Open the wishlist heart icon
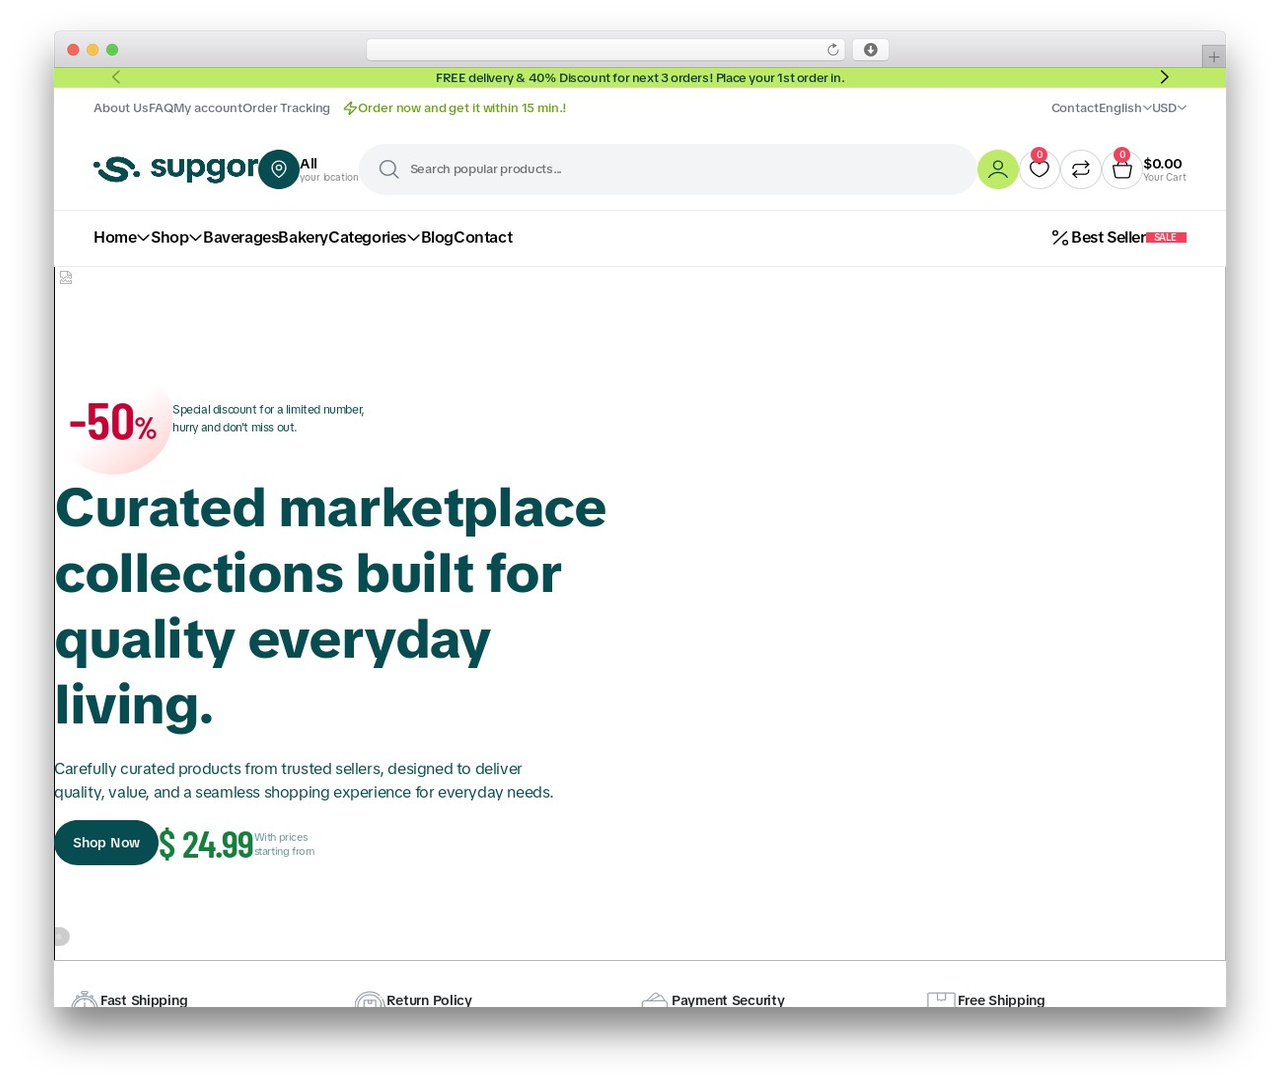The width and height of the screenshot is (1280, 1084). click(1039, 169)
